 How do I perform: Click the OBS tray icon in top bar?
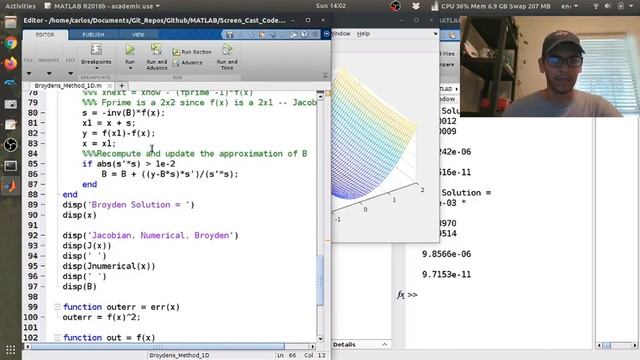tap(395, 6)
